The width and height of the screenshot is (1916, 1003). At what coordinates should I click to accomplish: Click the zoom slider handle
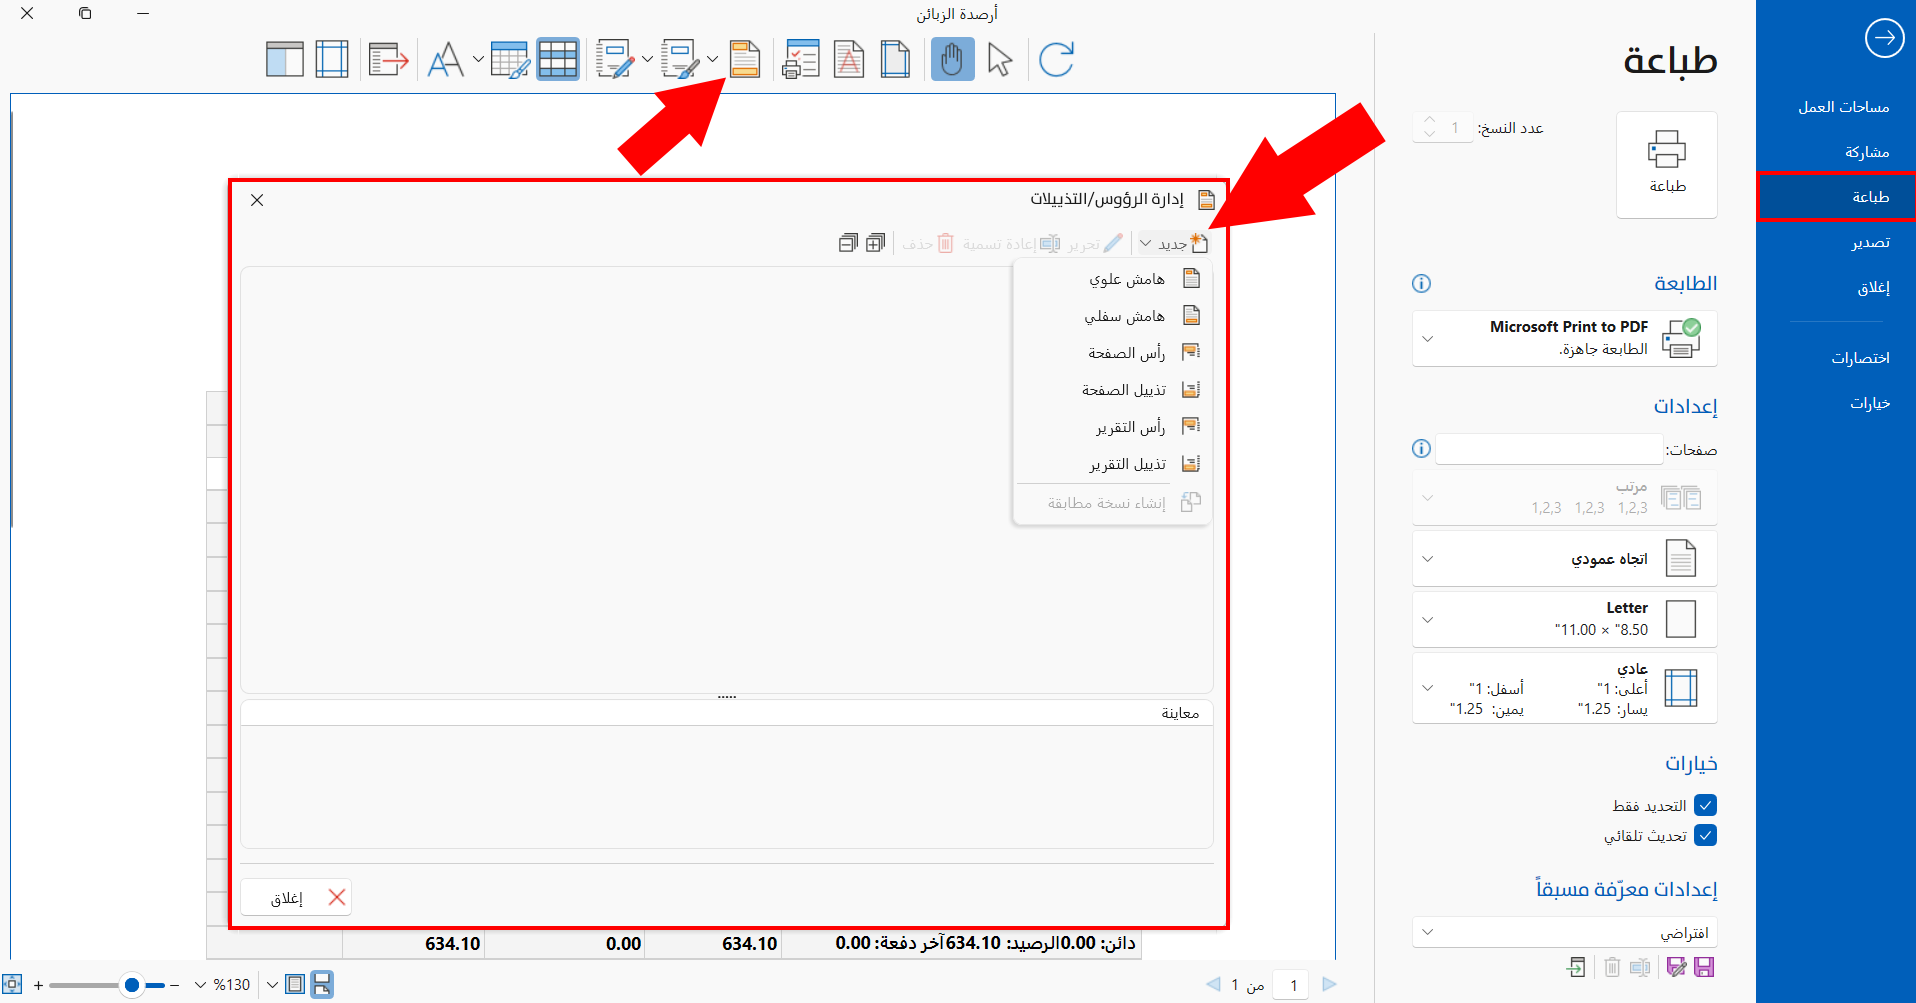click(132, 985)
